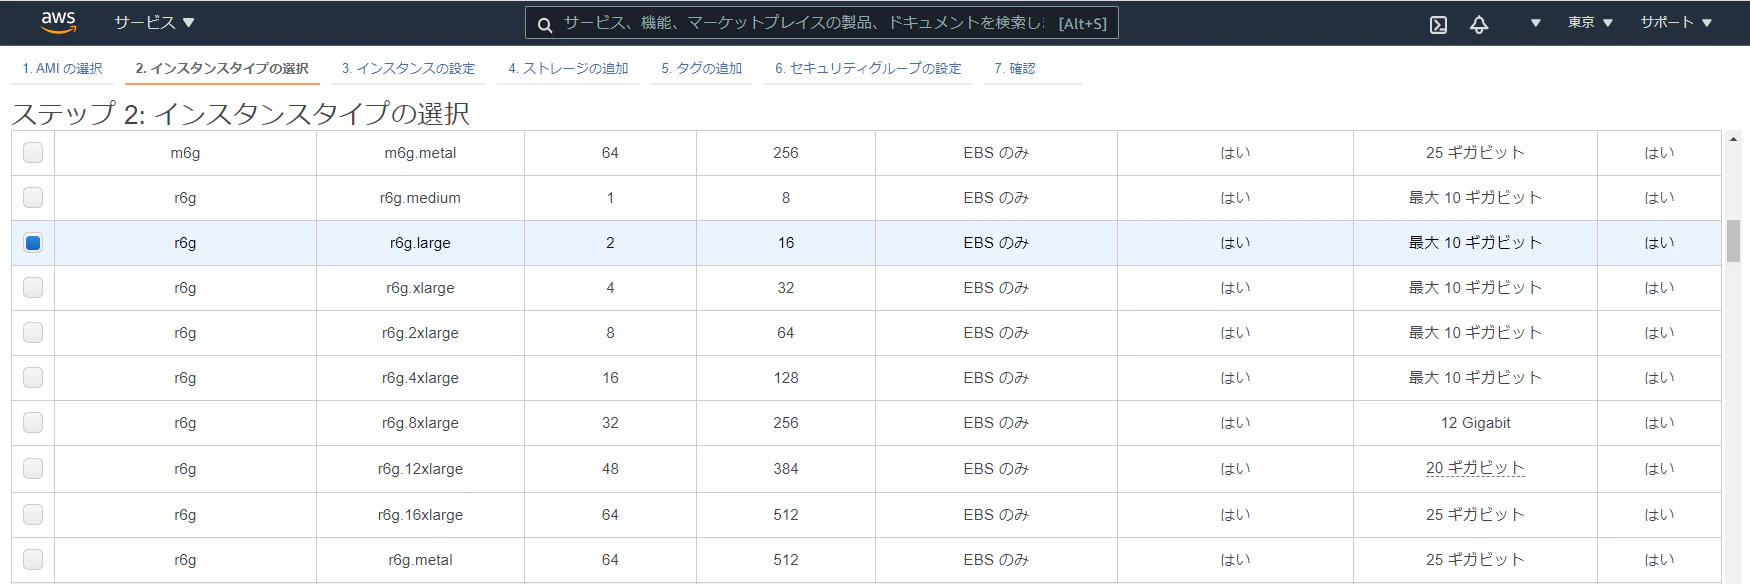1750x584 pixels.
Task: Open the 5. タグの追加 tab
Action: pyautogui.click(x=701, y=68)
